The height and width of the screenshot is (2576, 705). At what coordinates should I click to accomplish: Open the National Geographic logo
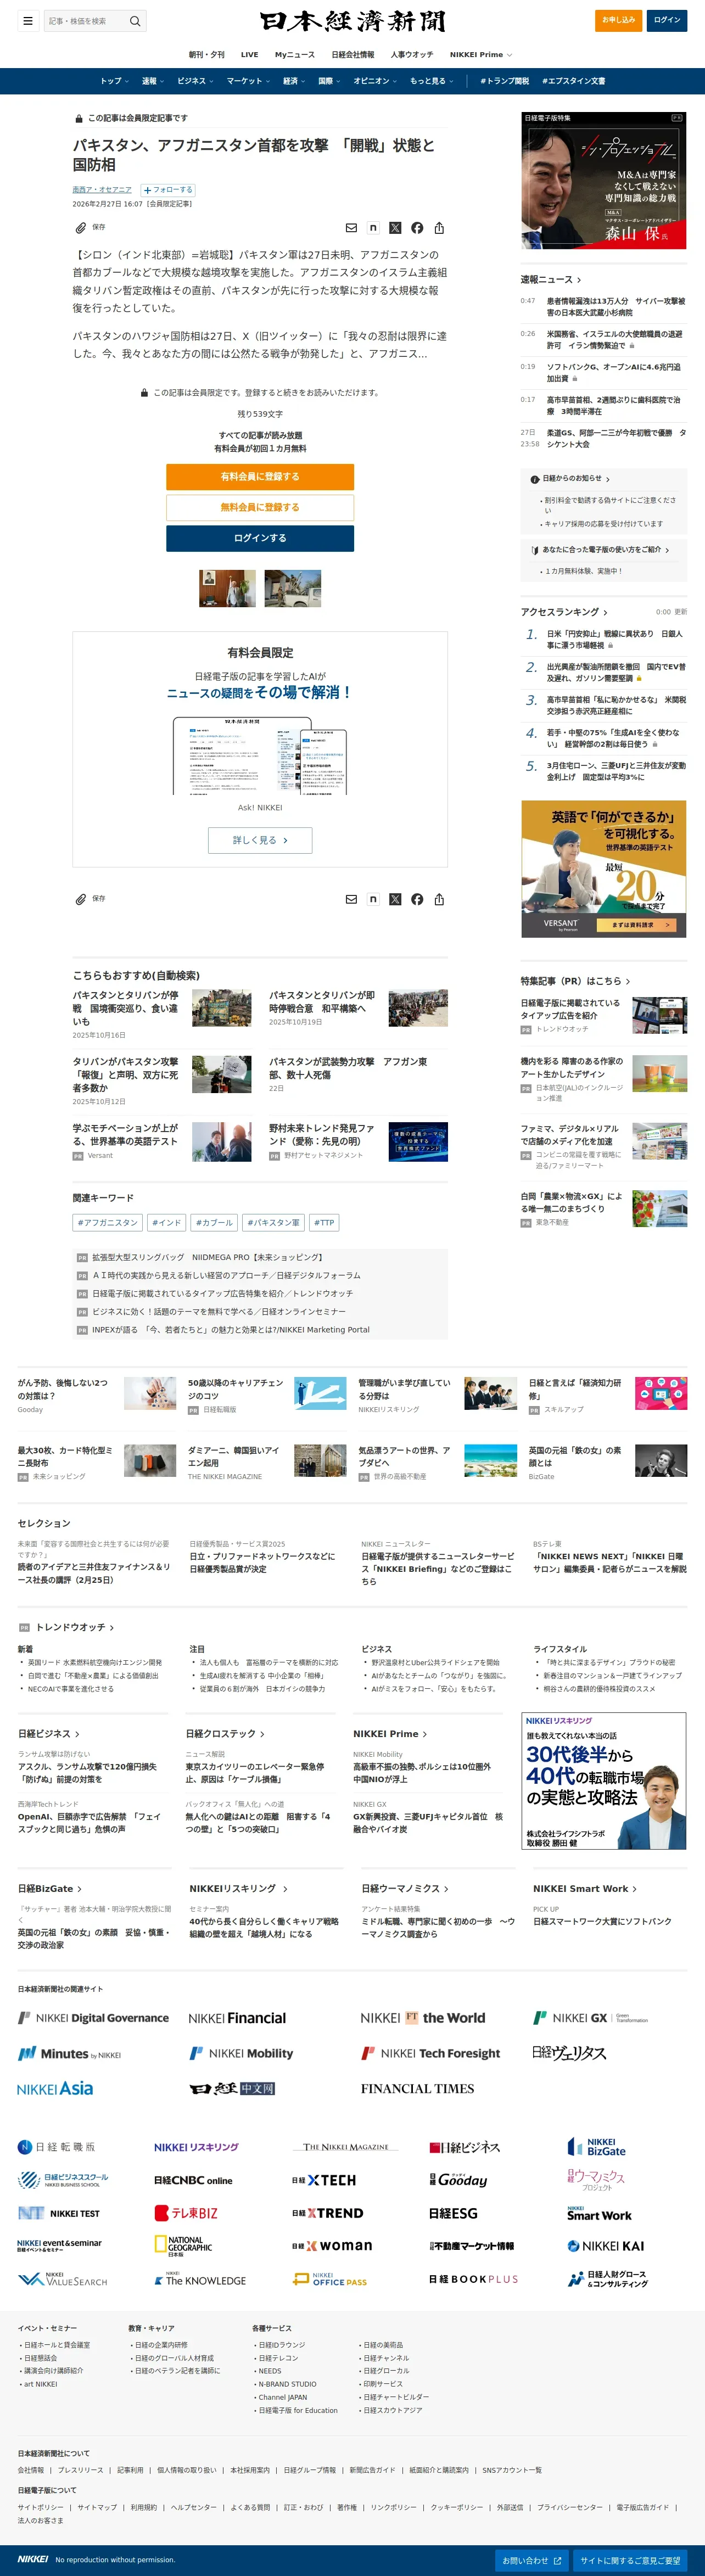(184, 2246)
